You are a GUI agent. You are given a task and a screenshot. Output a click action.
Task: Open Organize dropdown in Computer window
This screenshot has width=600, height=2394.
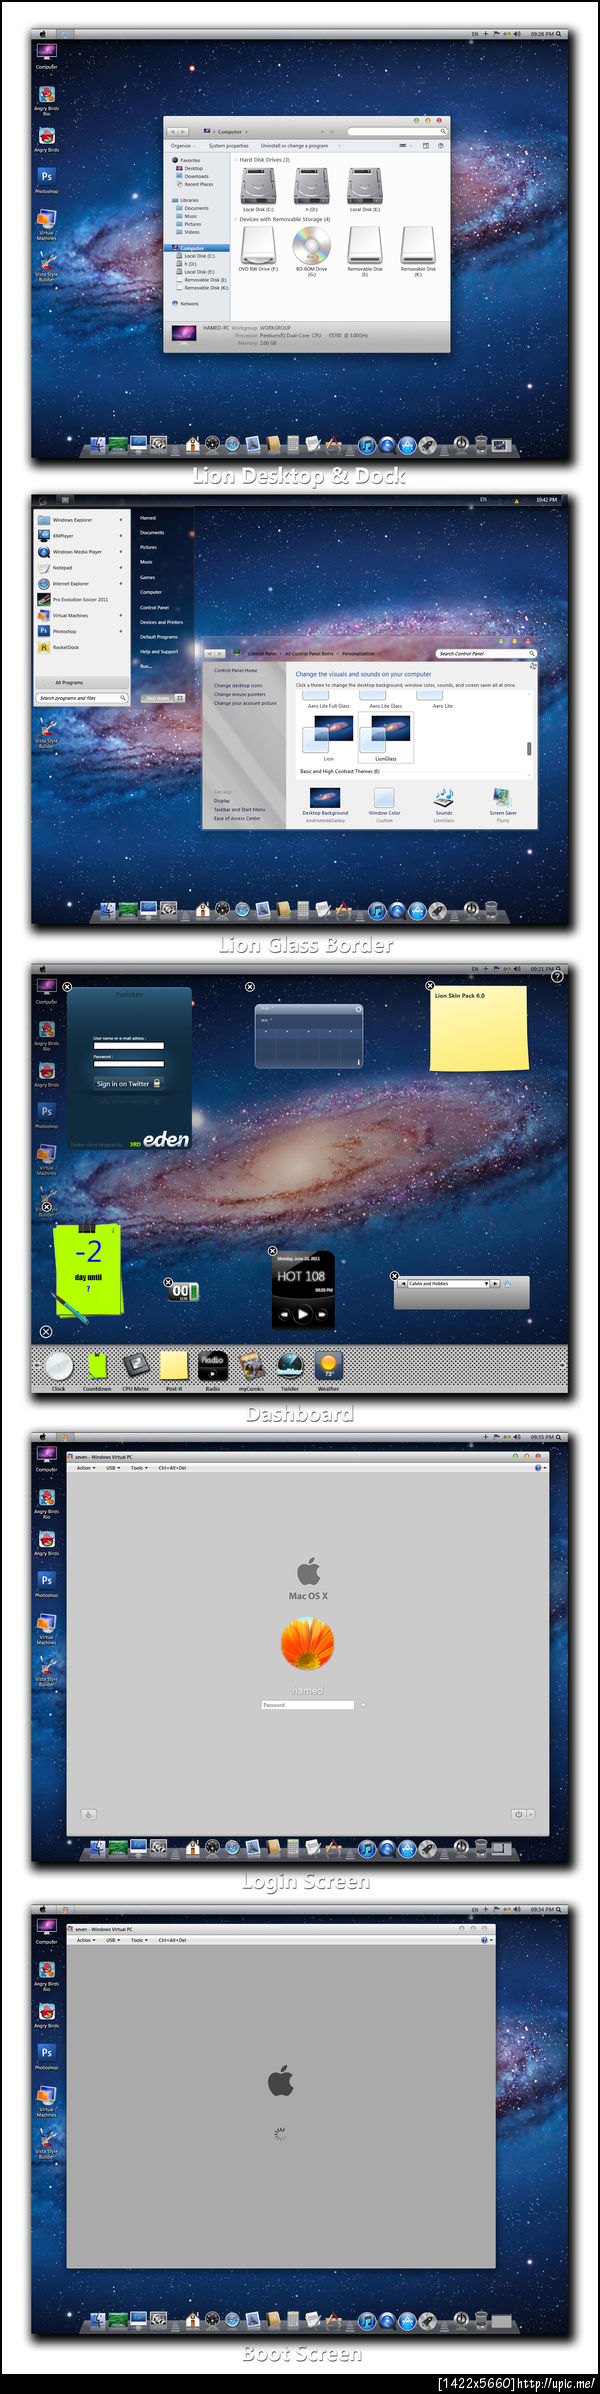pos(183,146)
